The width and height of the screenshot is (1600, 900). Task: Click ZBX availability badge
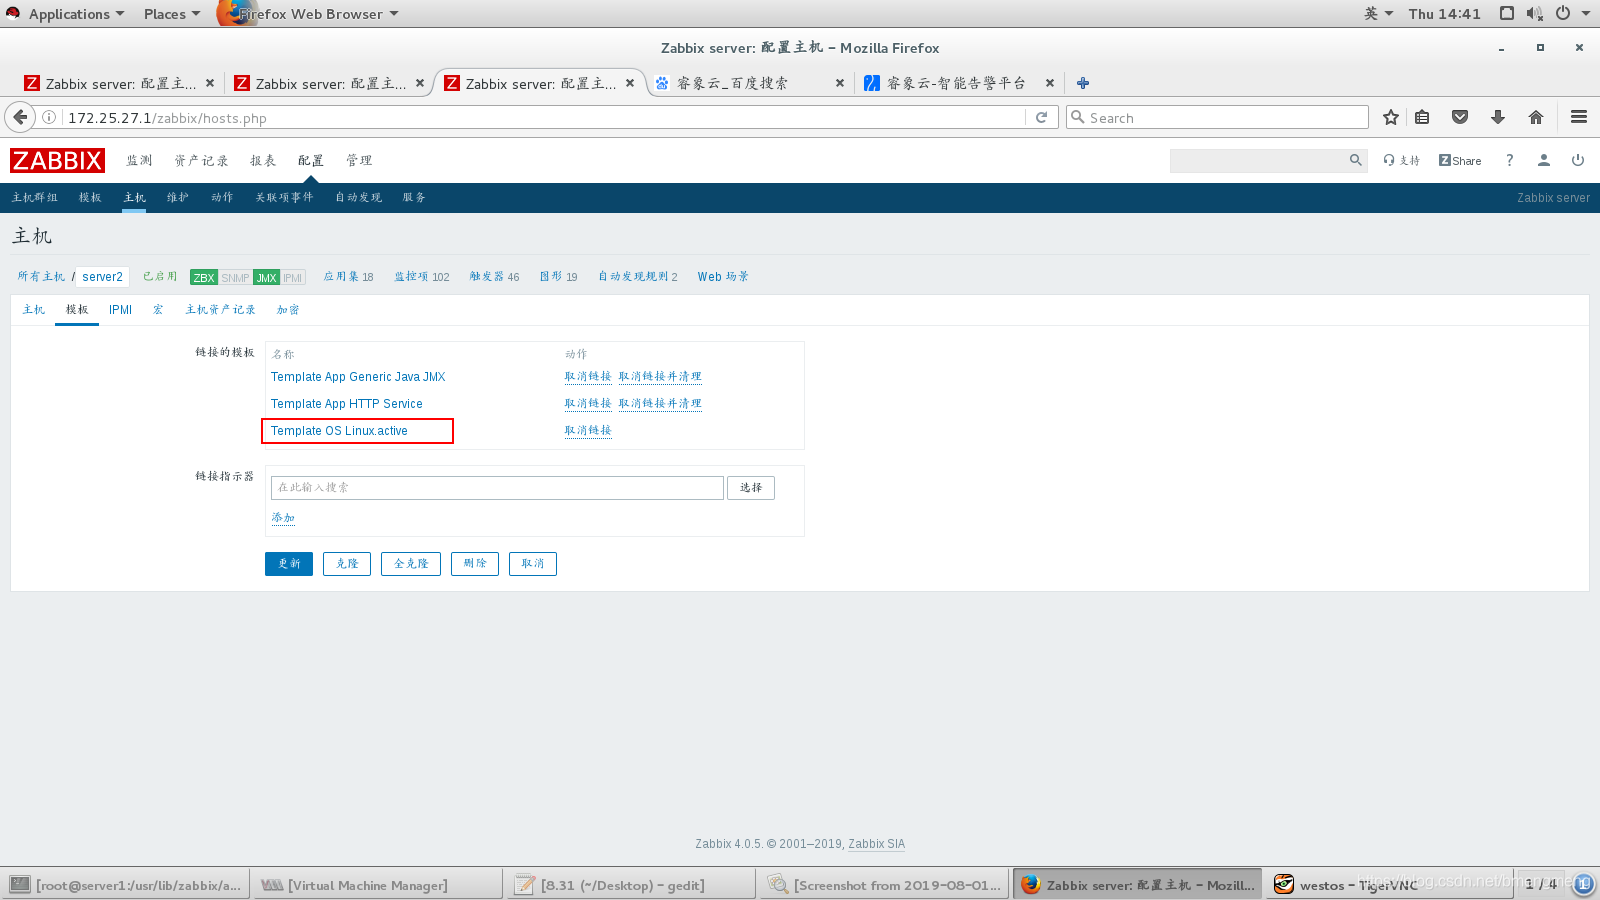pos(204,277)
